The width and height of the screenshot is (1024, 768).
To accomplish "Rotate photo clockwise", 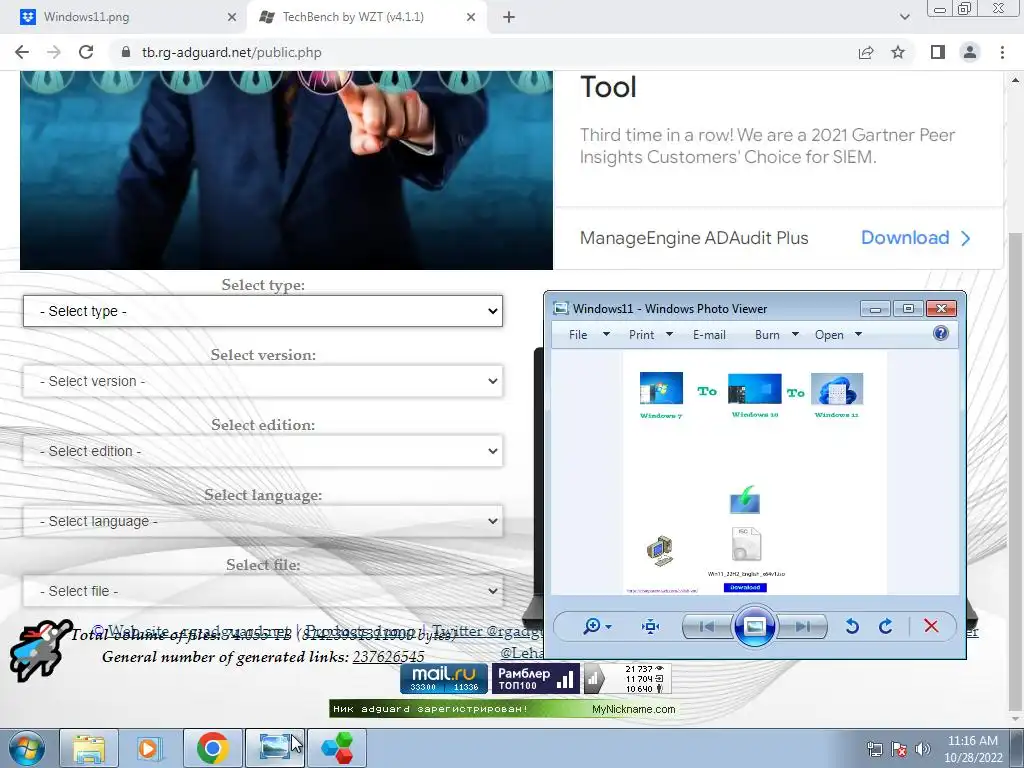I will click(886, 627).
